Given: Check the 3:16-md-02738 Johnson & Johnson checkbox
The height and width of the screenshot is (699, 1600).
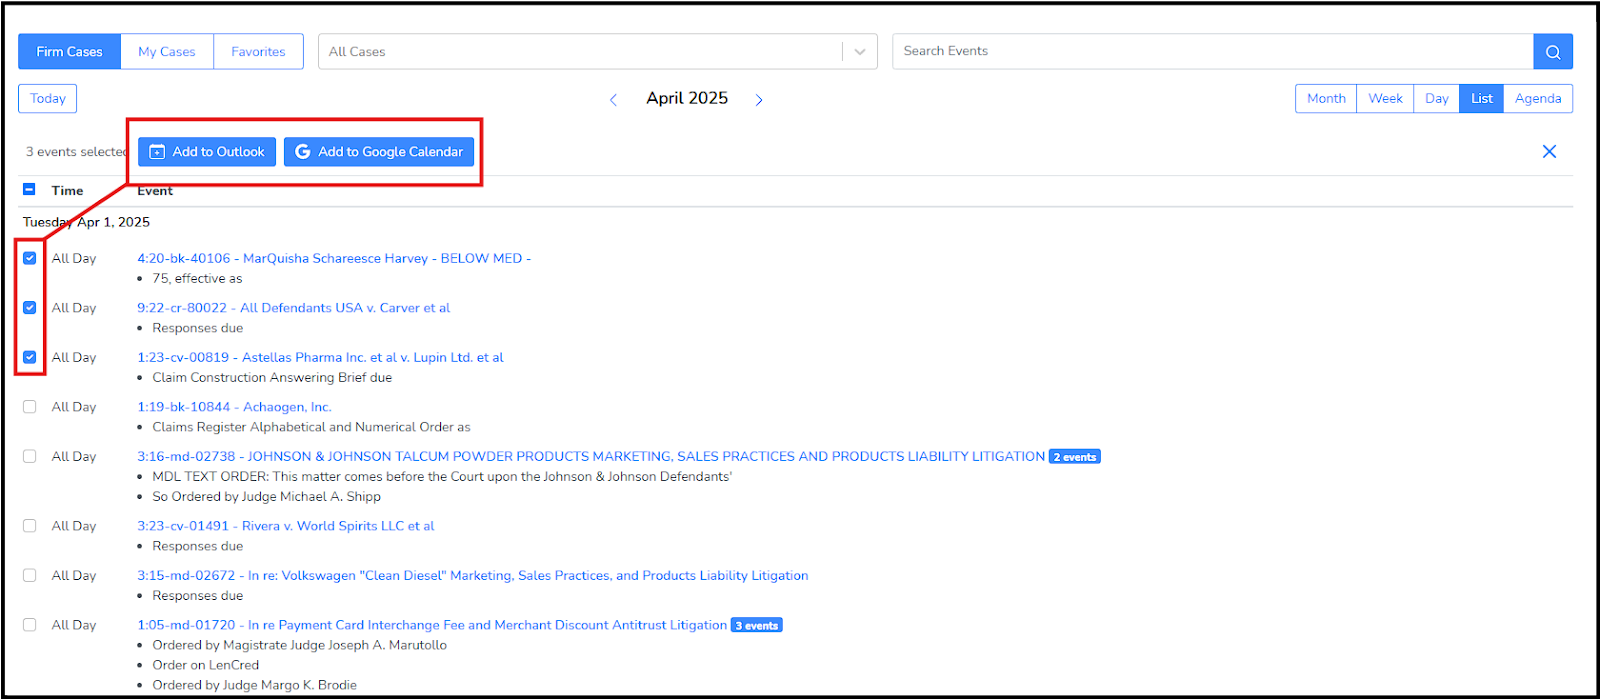Looking at the screenshot, I should click(x=30, y=456).
